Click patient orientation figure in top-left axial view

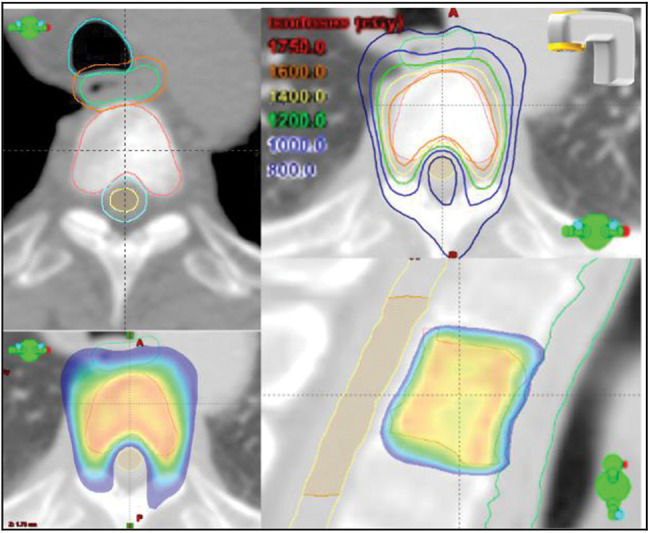point(30,27)
